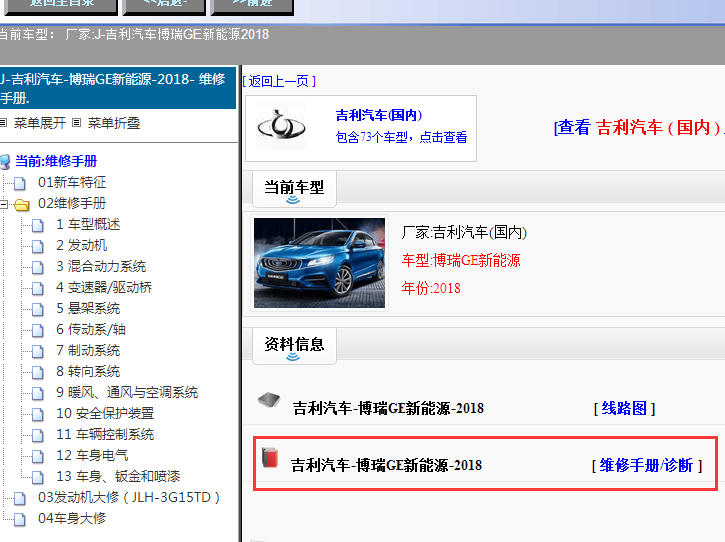Click the folder icon for 02维修手册
The width and height of the screenshot is (725, 542).
(21, 204)
